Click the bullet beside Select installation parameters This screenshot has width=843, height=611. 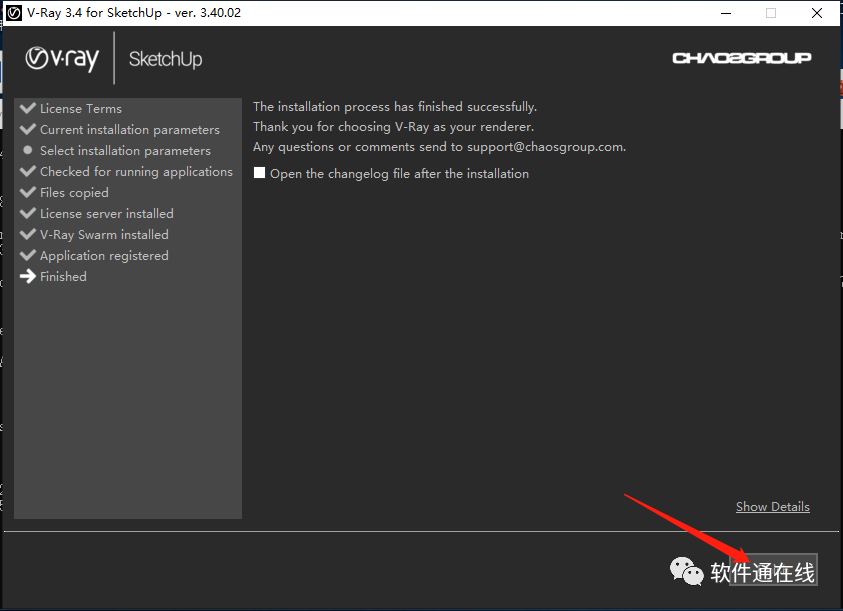coord(28,150)
